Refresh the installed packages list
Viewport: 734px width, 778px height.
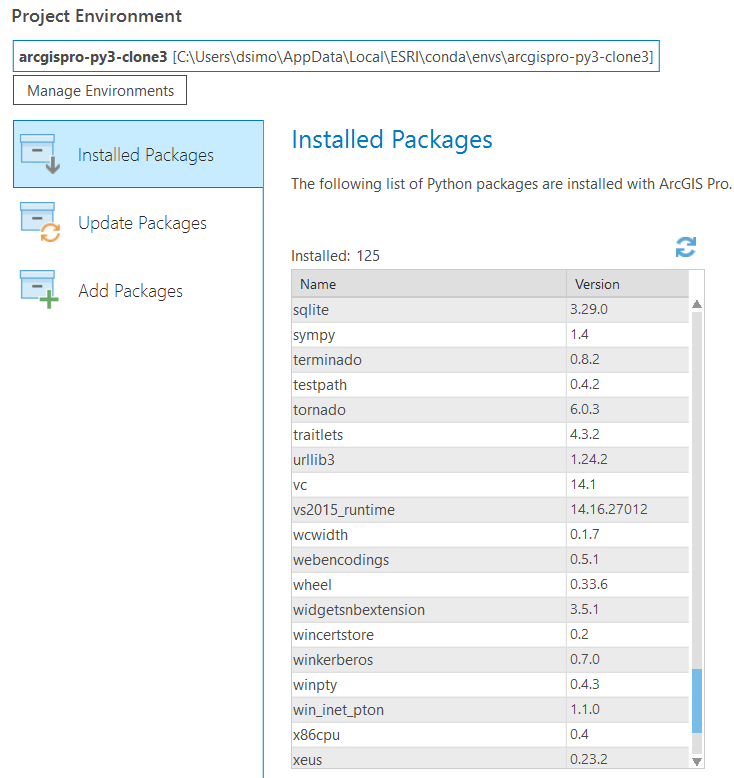coord(685,247)
